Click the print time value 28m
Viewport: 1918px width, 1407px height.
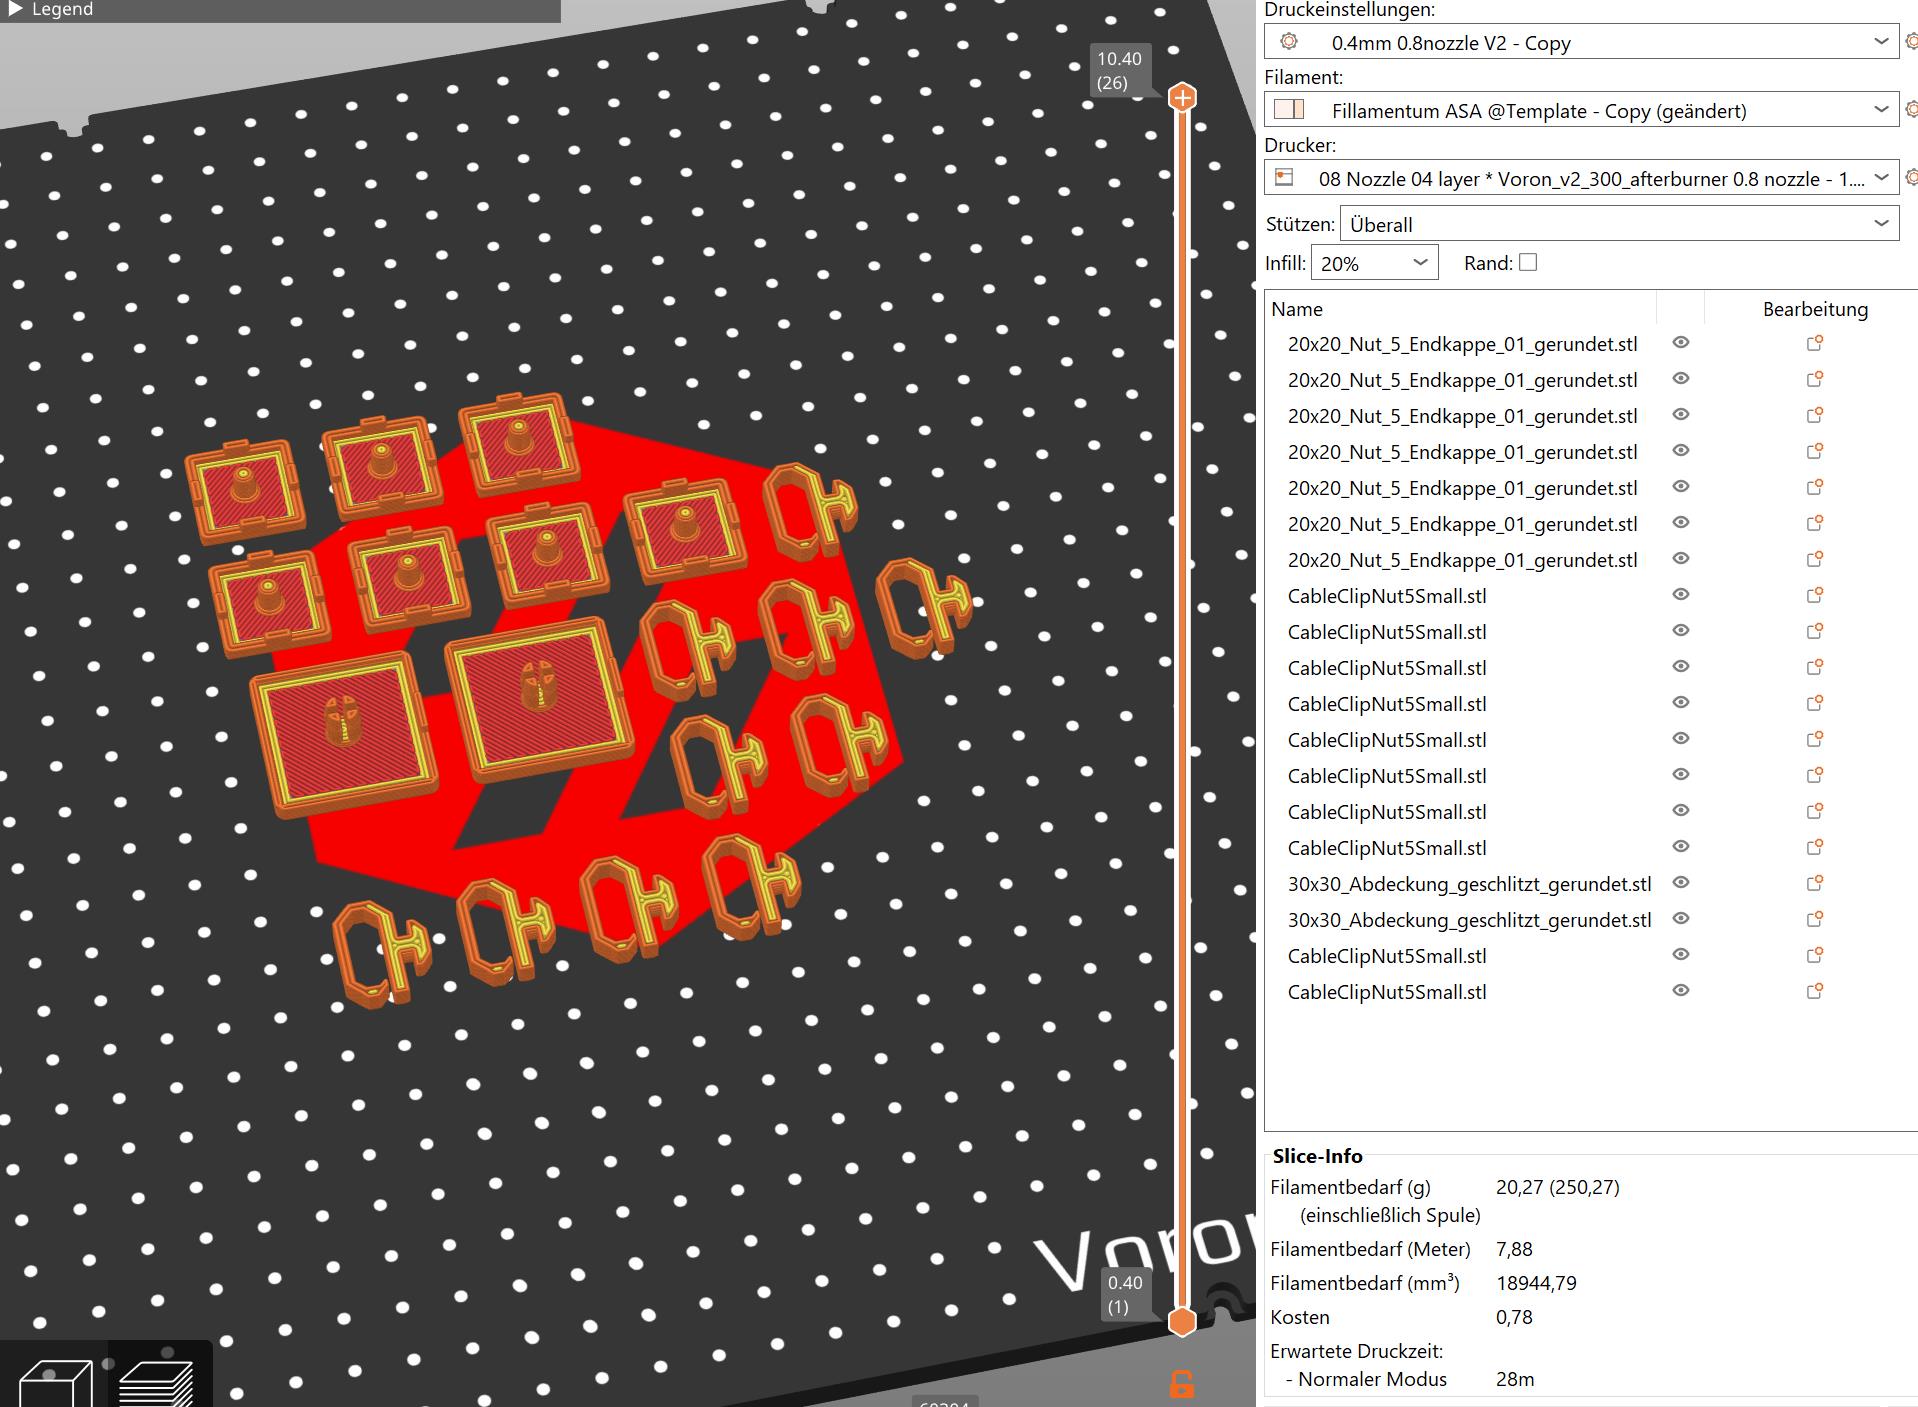pyautogui.click(x=1515, y=1379)
